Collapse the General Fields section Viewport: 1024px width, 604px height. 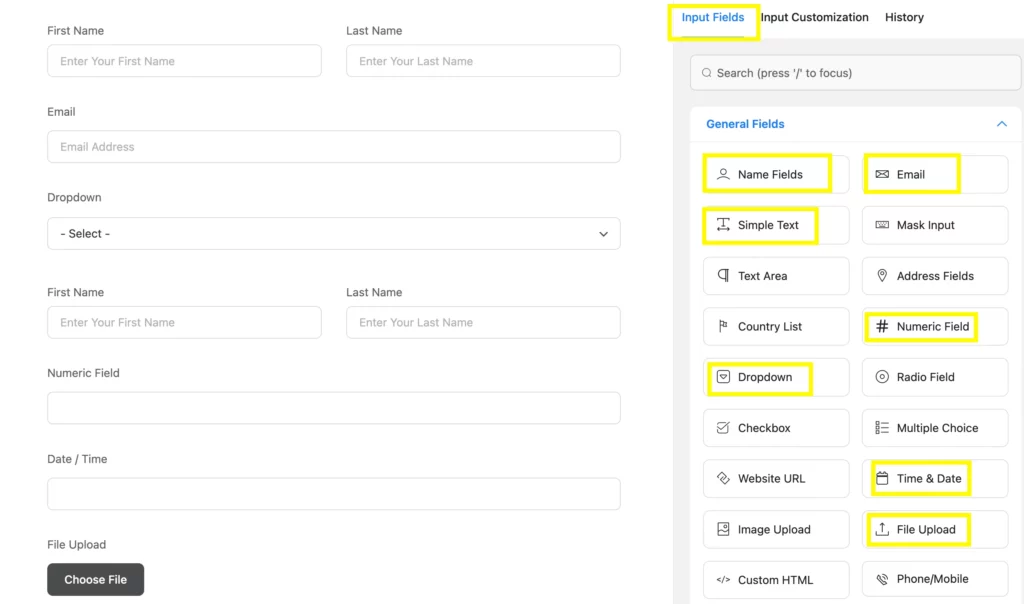pyautogui.click(x=1001, y=123)
